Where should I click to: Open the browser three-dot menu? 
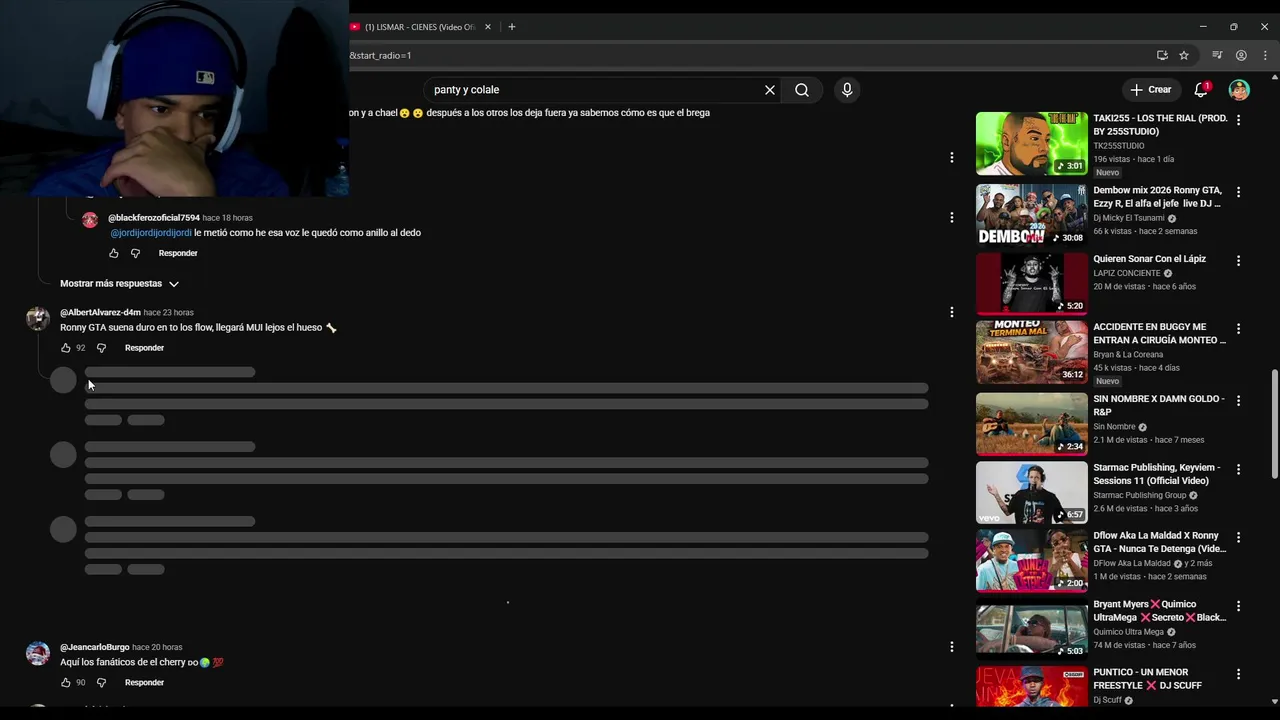pos(1265,55)
